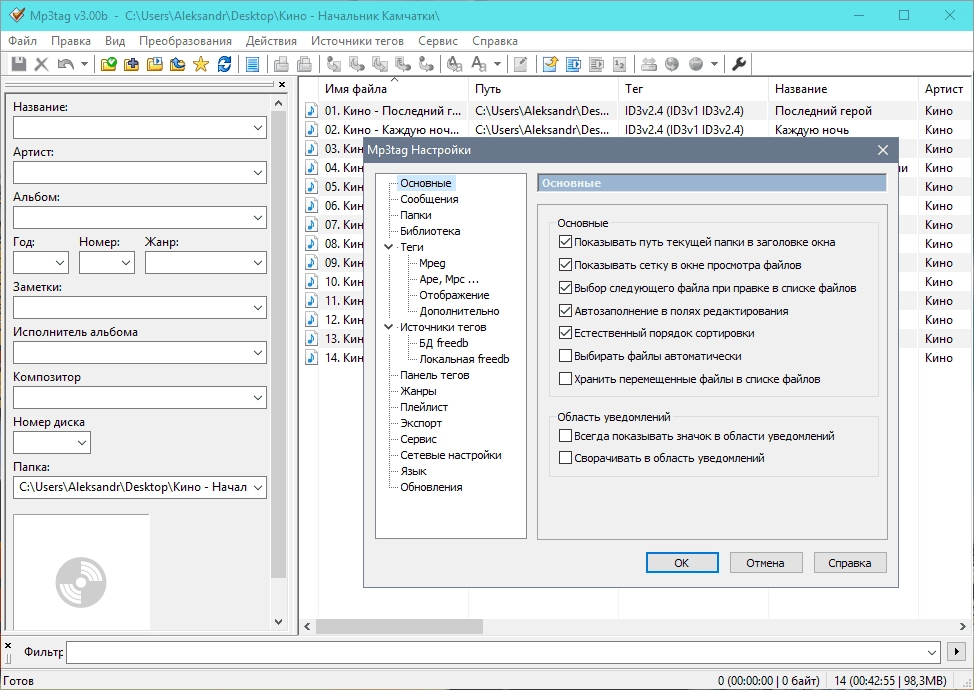Click the open folder icon right of the plus folder
Image resolution: width=974 pixels, height=690 pixels.
tap(155, 64)
